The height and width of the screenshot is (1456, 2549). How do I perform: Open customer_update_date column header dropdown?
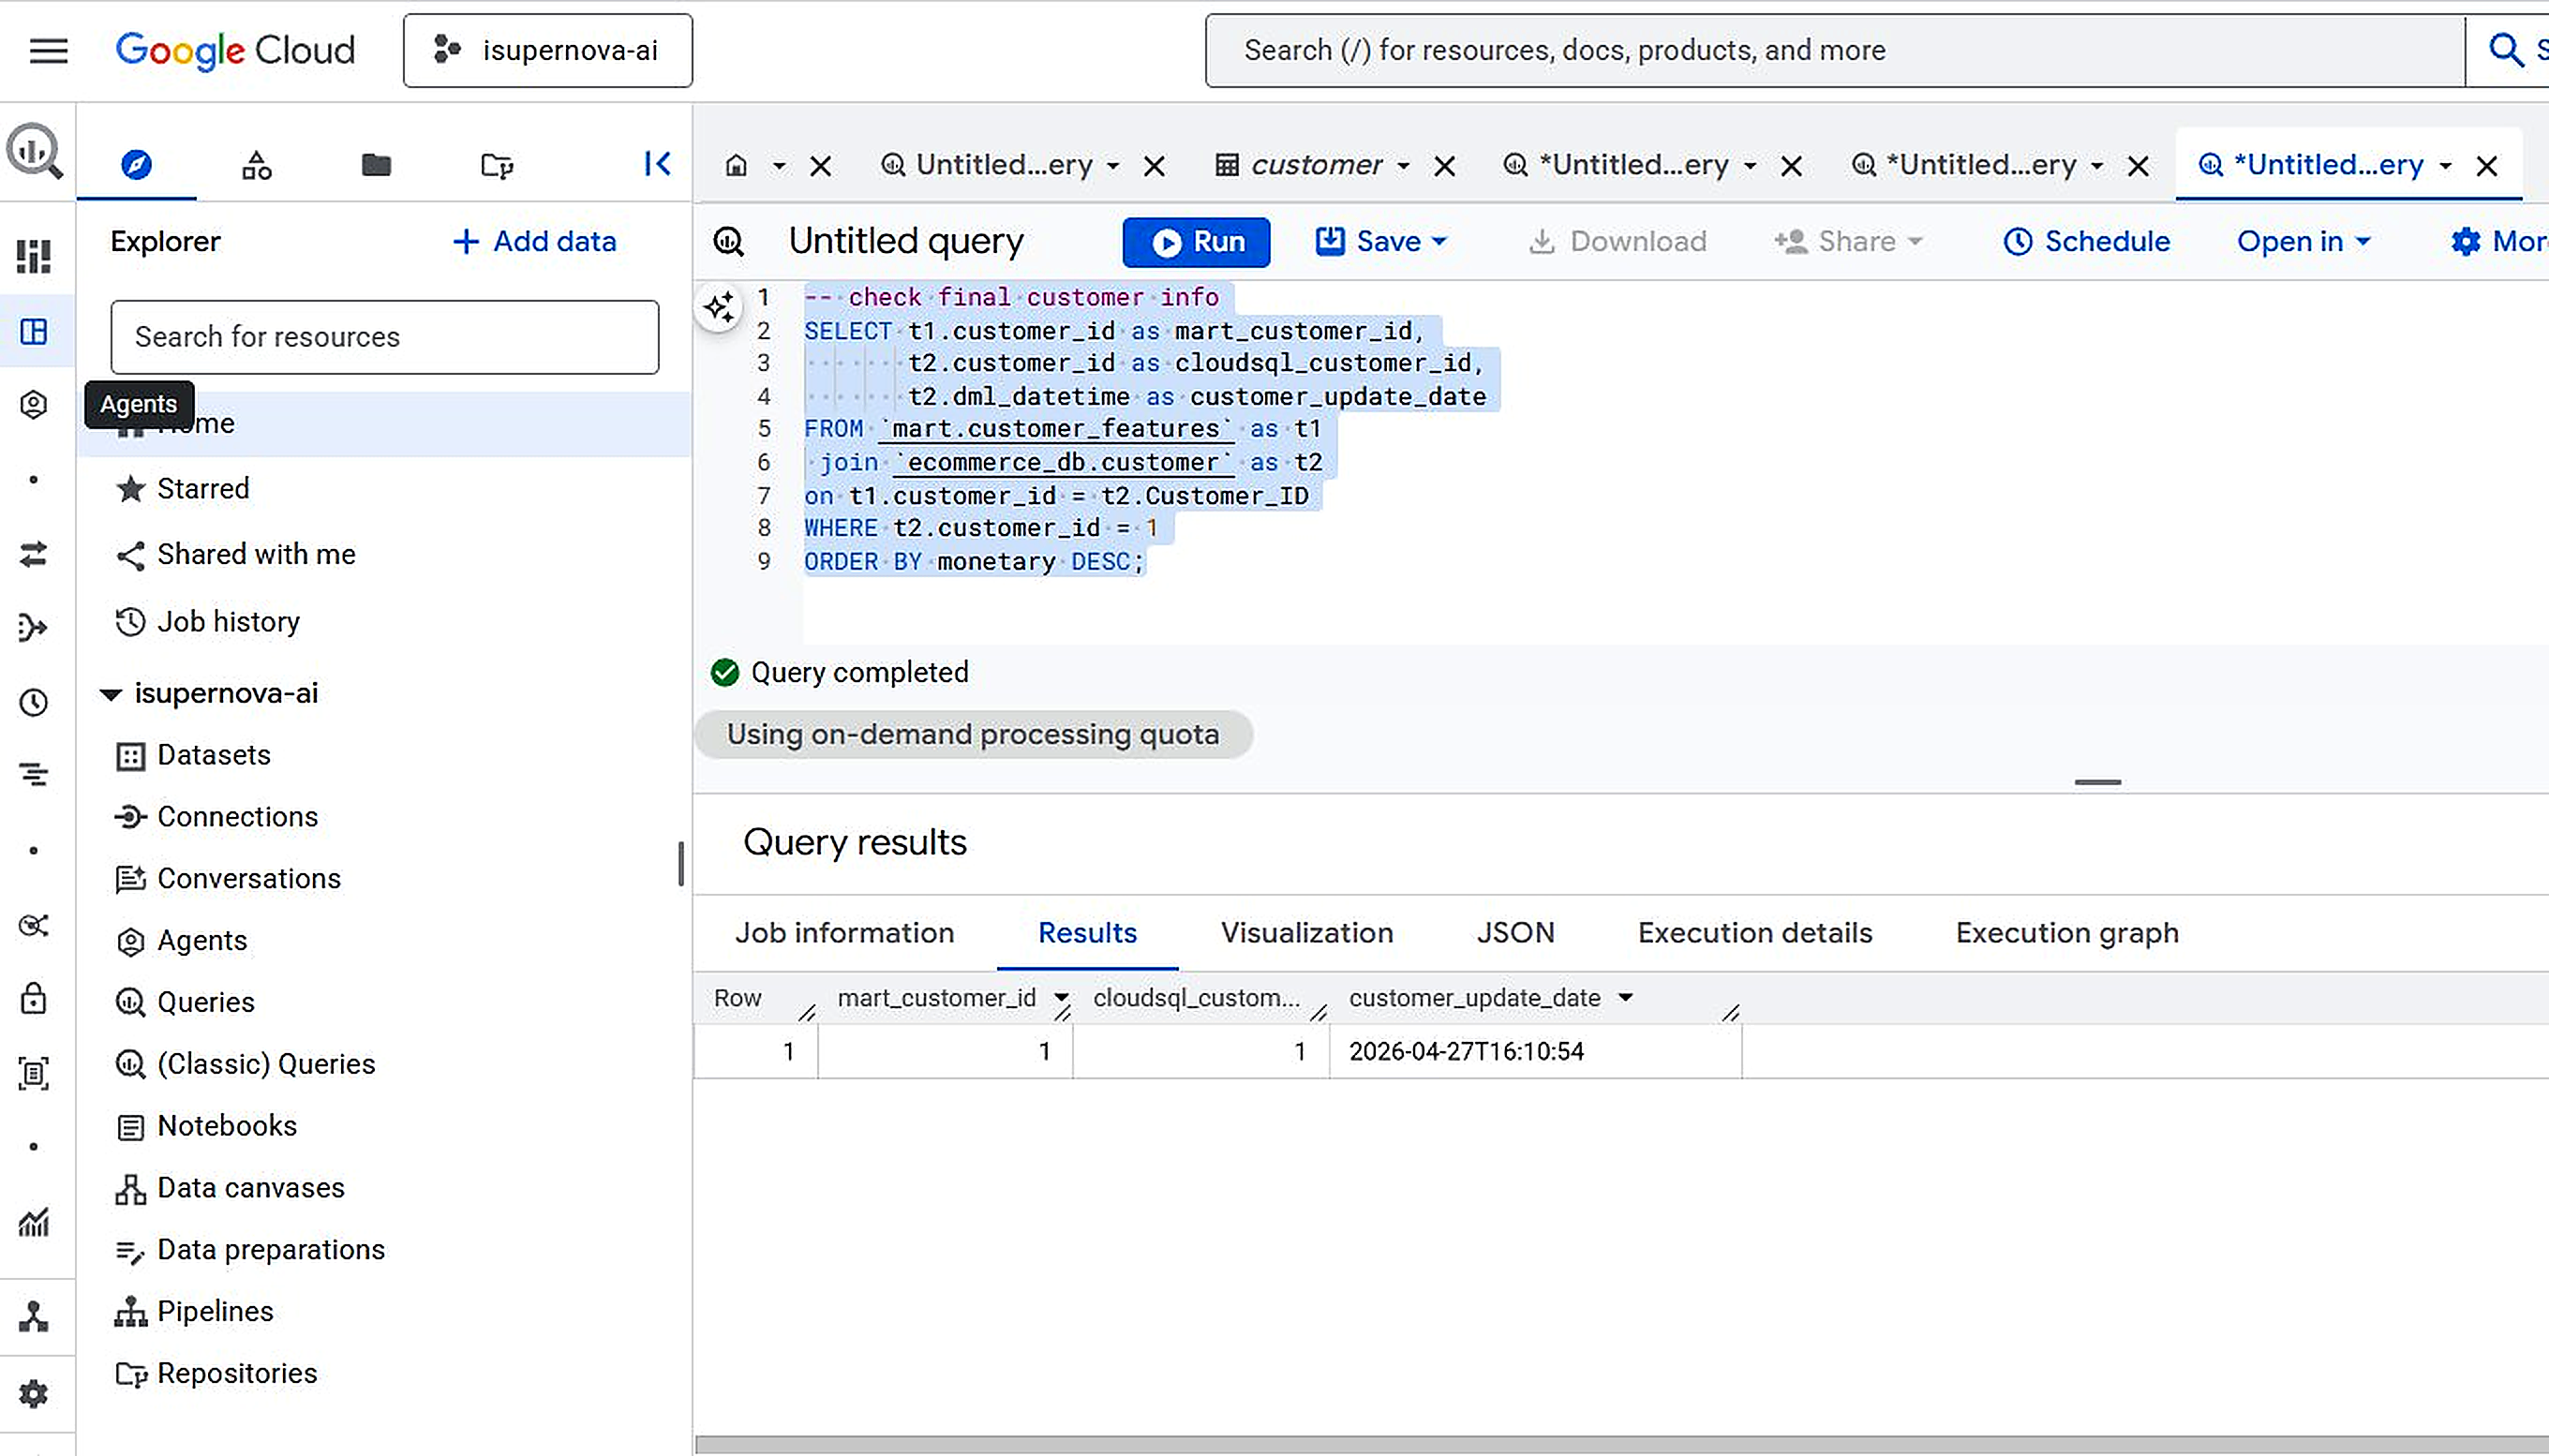coord(1626,997)
